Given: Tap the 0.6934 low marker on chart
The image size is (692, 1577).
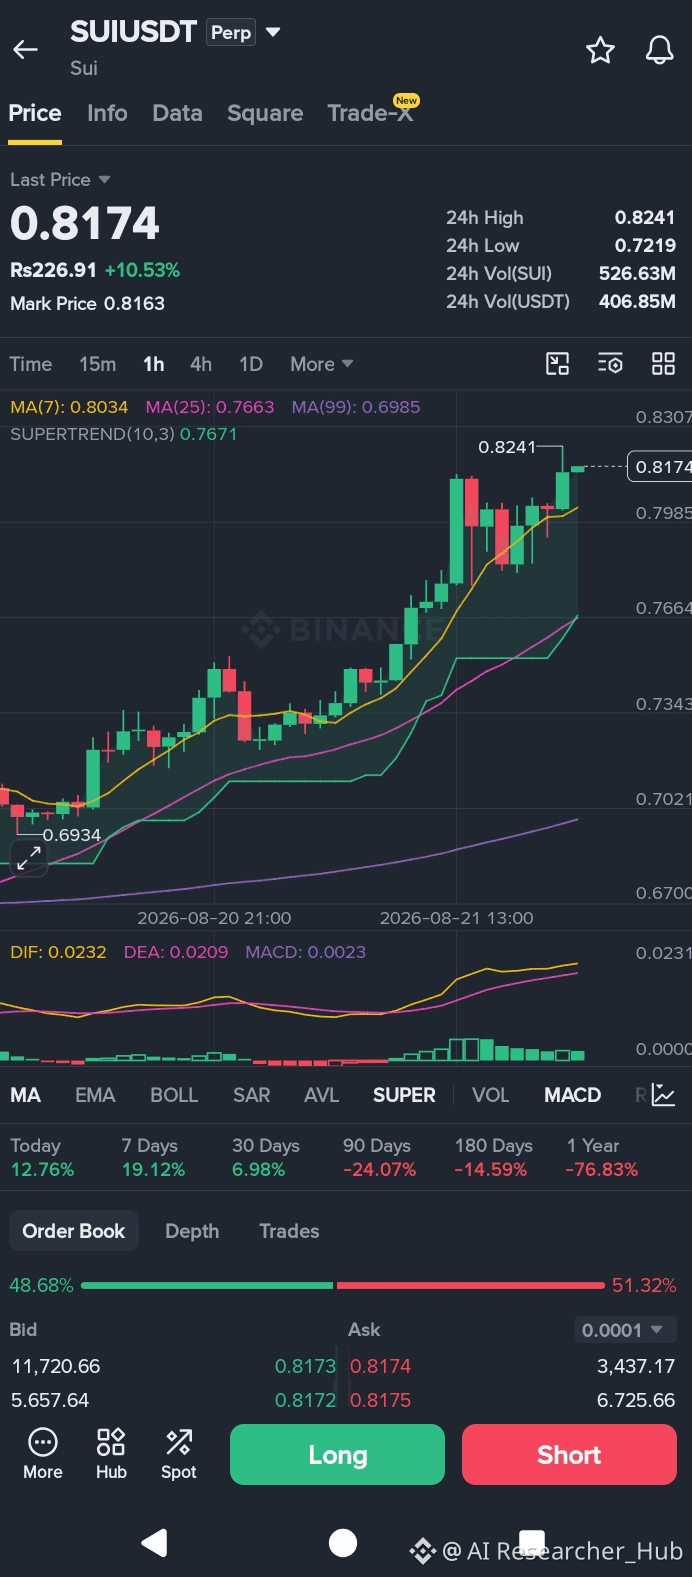Looking at the screenshot, I should point(71,835).
